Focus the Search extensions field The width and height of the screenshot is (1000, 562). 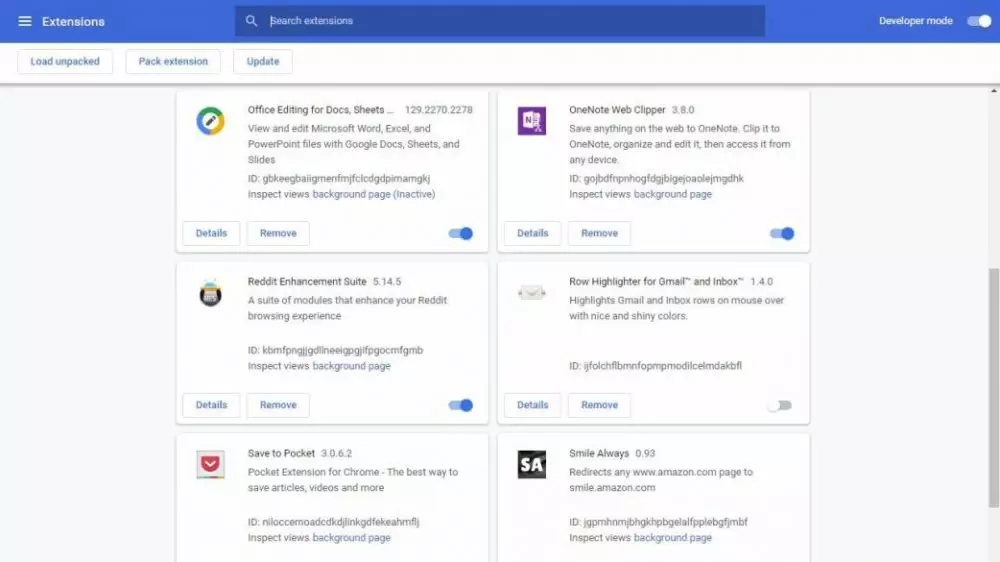[500, 21]
